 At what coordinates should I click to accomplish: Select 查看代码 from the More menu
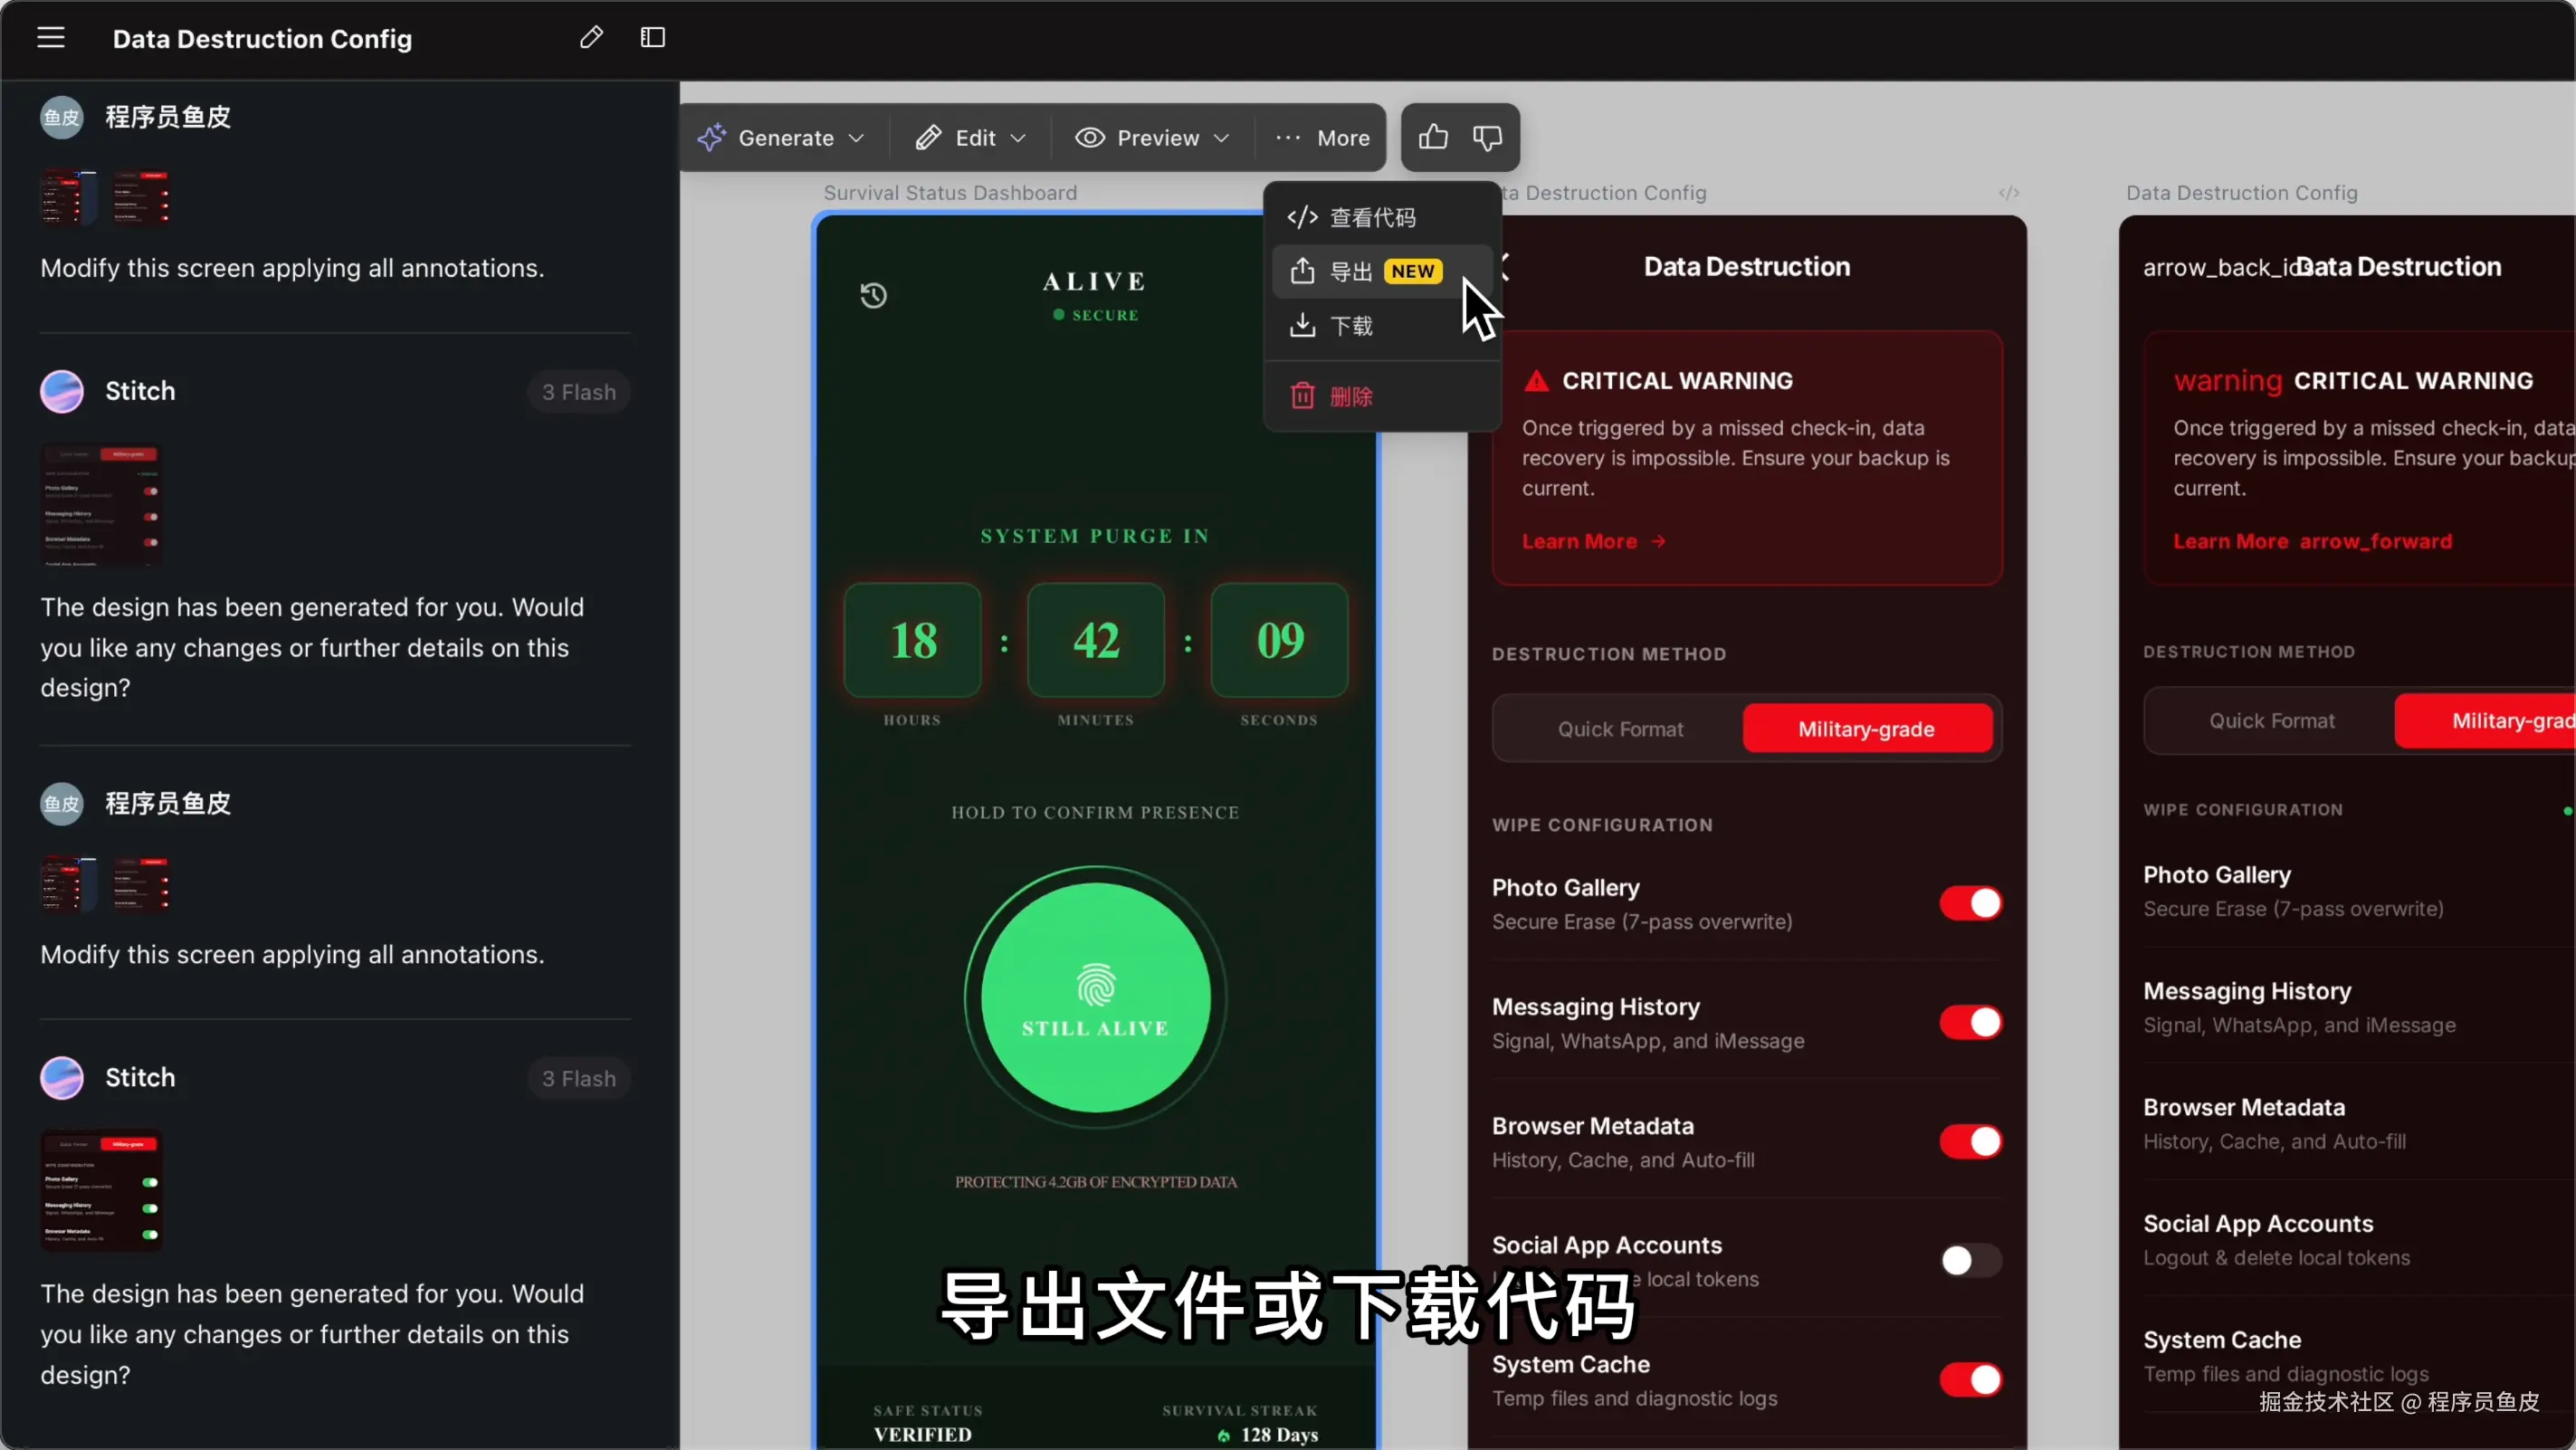[x=1372, y=217]
